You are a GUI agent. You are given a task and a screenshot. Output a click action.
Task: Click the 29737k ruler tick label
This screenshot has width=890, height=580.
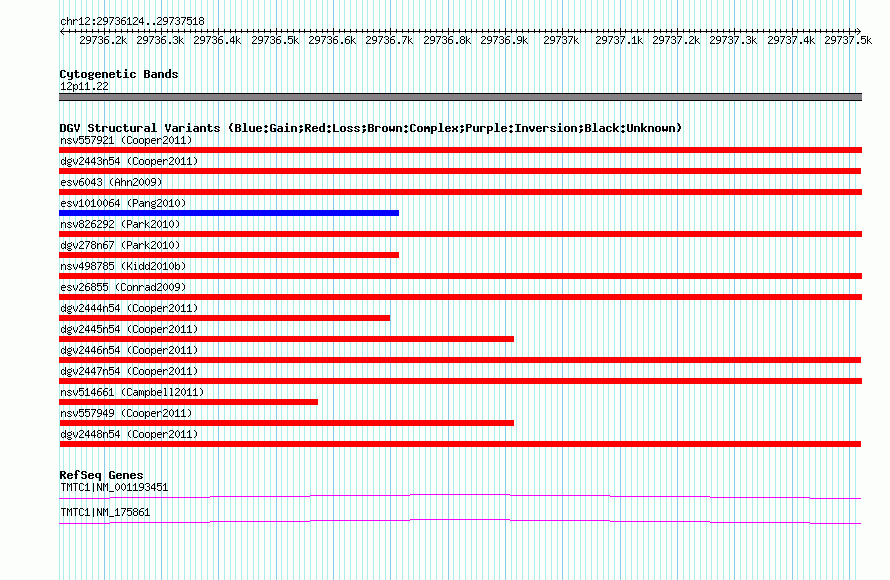(x=561, y=40)
